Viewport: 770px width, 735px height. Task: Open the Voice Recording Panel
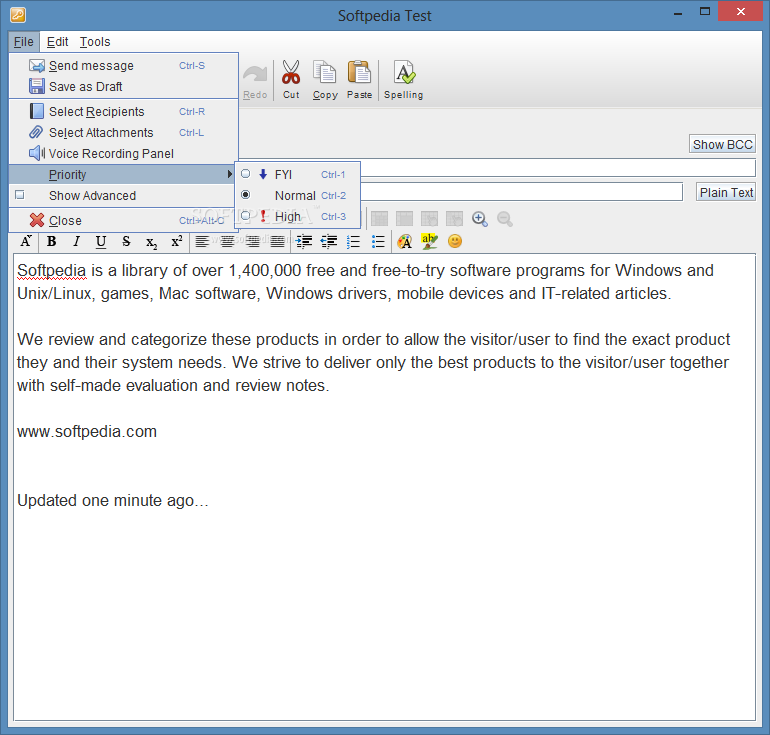click(124, 154)
